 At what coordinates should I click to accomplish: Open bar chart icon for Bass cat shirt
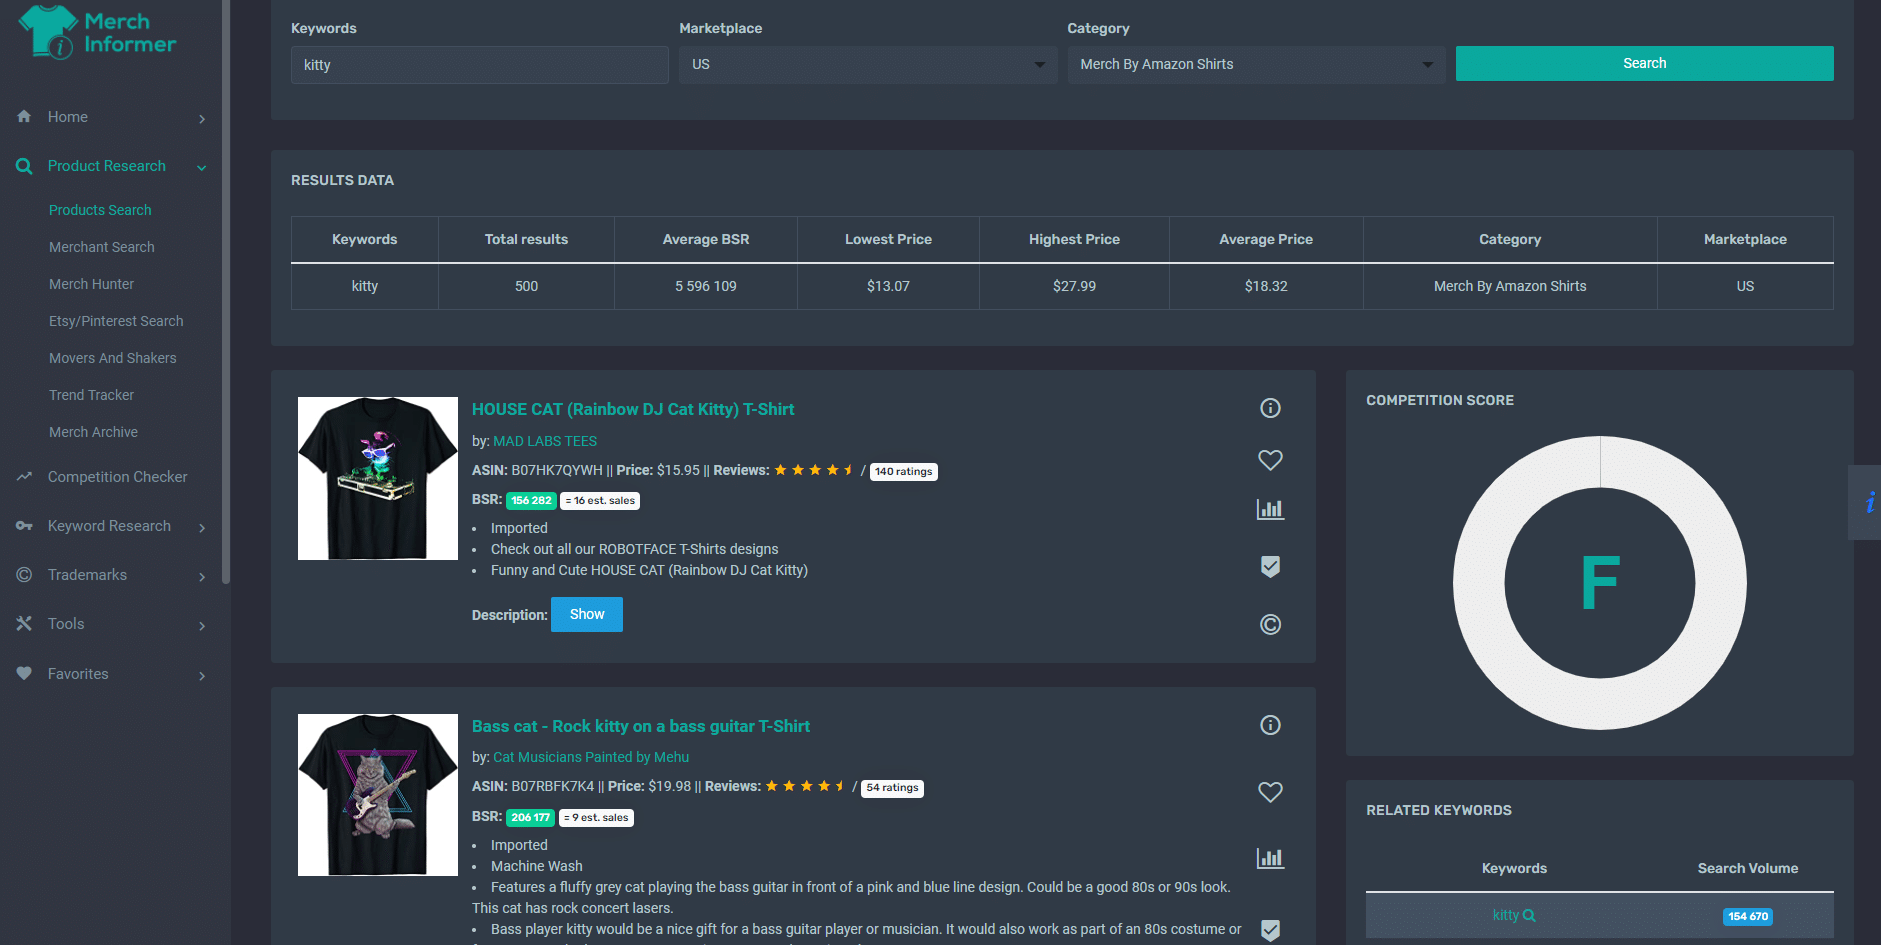click(x=1270, y=858)
